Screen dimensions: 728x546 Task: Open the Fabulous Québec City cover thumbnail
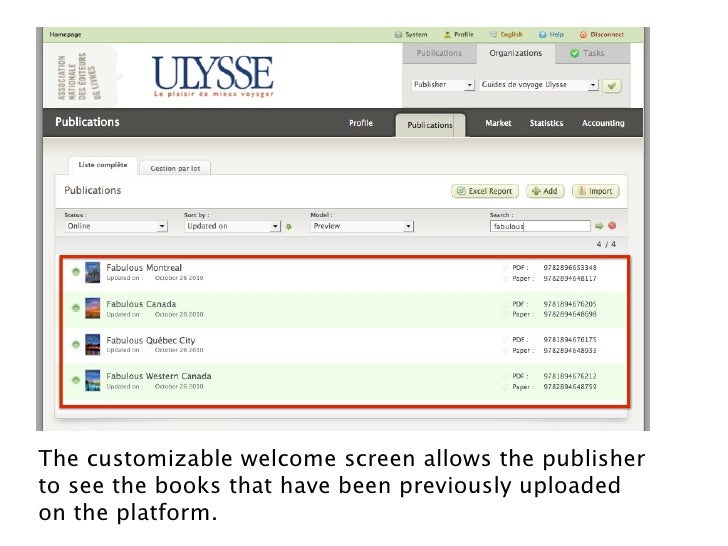(x=92, y=344)
